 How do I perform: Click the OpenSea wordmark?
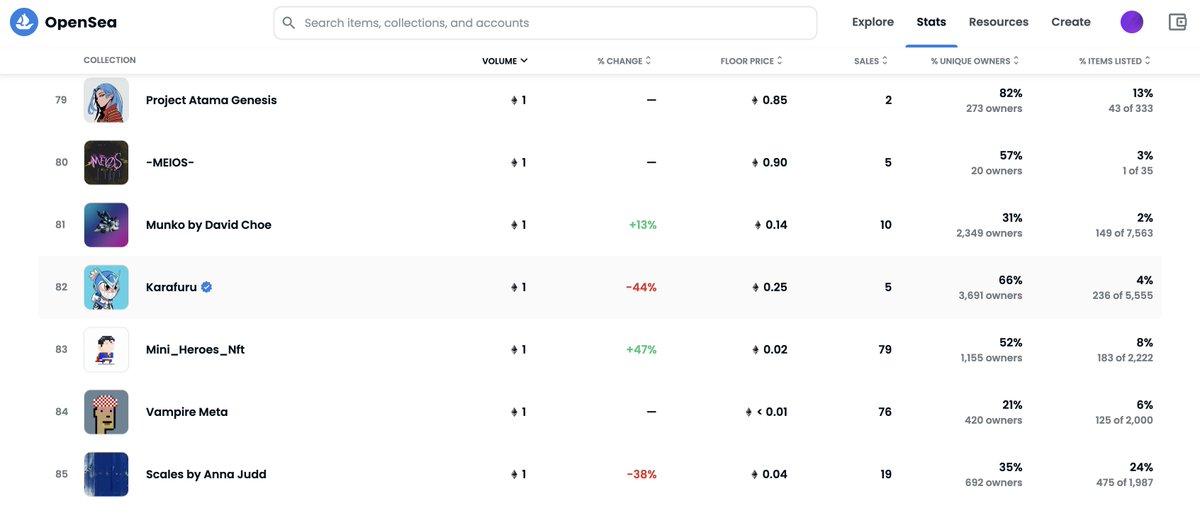[81, 22]
